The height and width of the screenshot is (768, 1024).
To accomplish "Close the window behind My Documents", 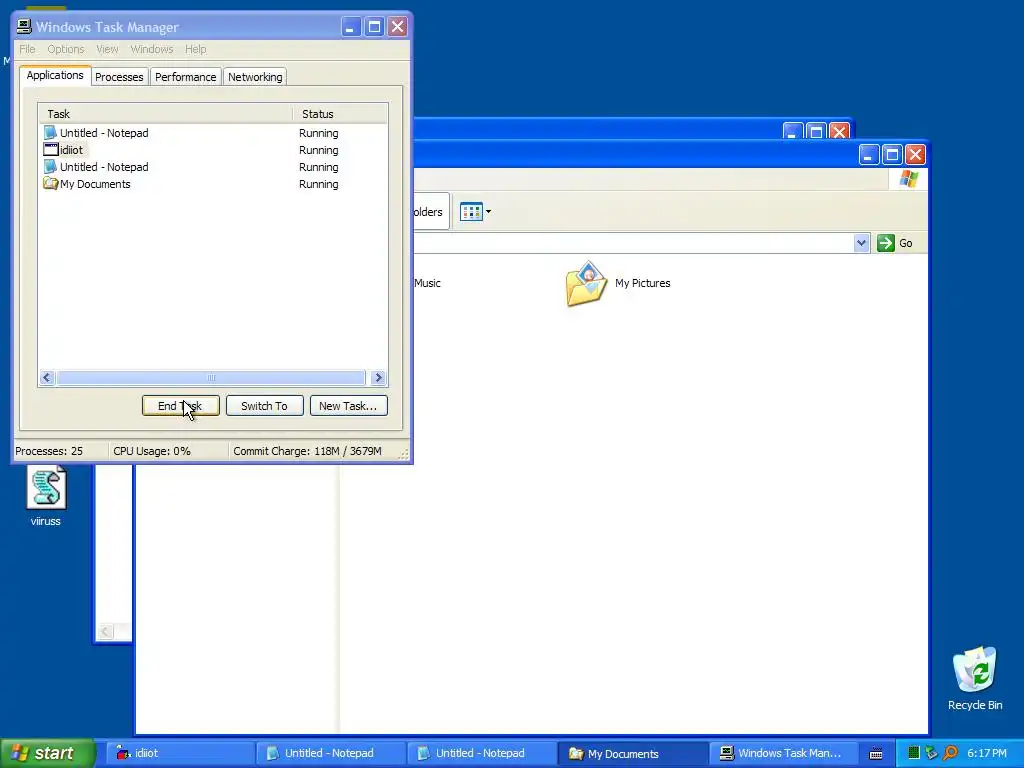I will [839, 131].
